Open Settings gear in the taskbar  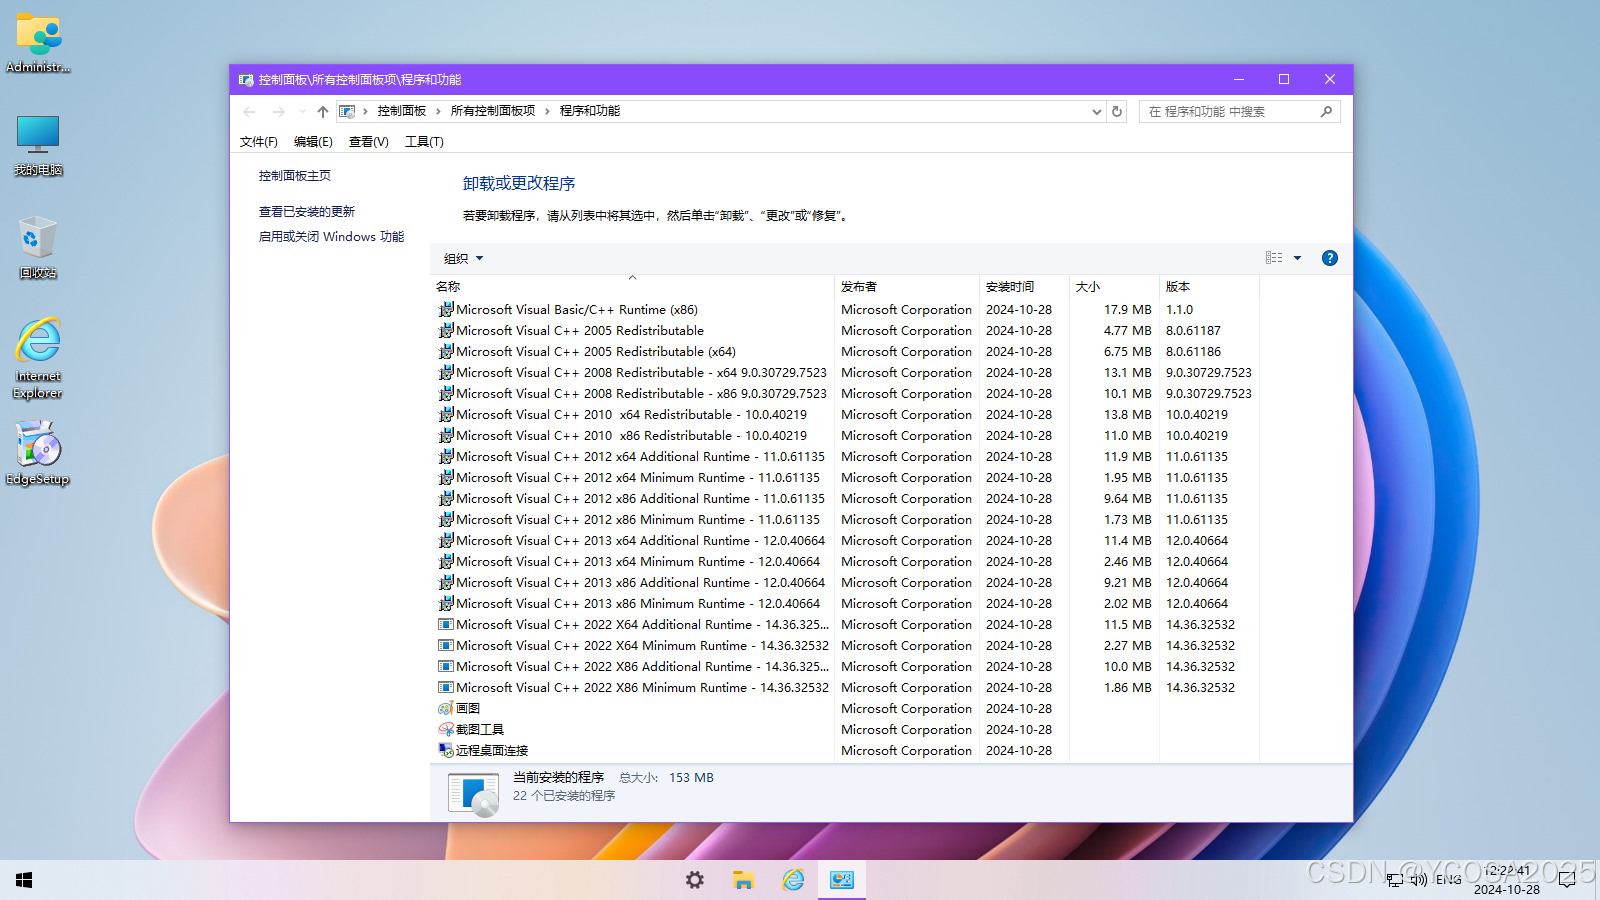point(695,880)
